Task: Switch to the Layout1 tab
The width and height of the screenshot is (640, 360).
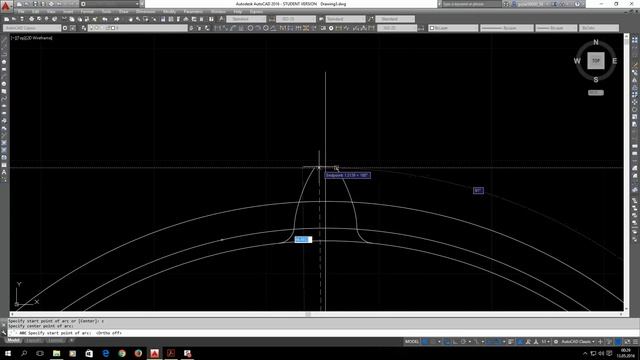Action: point(33,340)
